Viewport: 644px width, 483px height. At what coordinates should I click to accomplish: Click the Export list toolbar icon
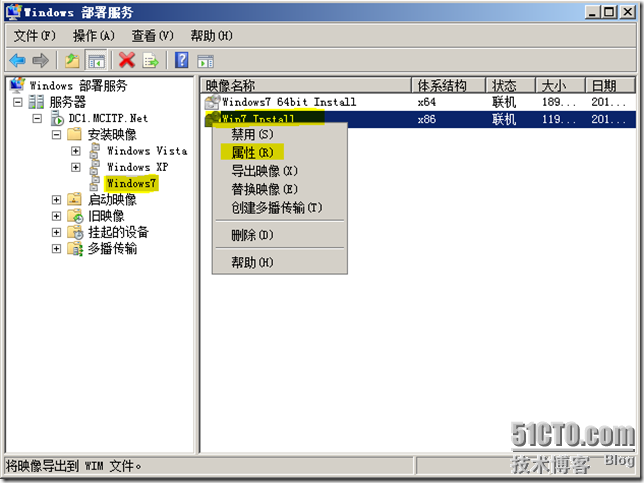click(x=150, y=61)
